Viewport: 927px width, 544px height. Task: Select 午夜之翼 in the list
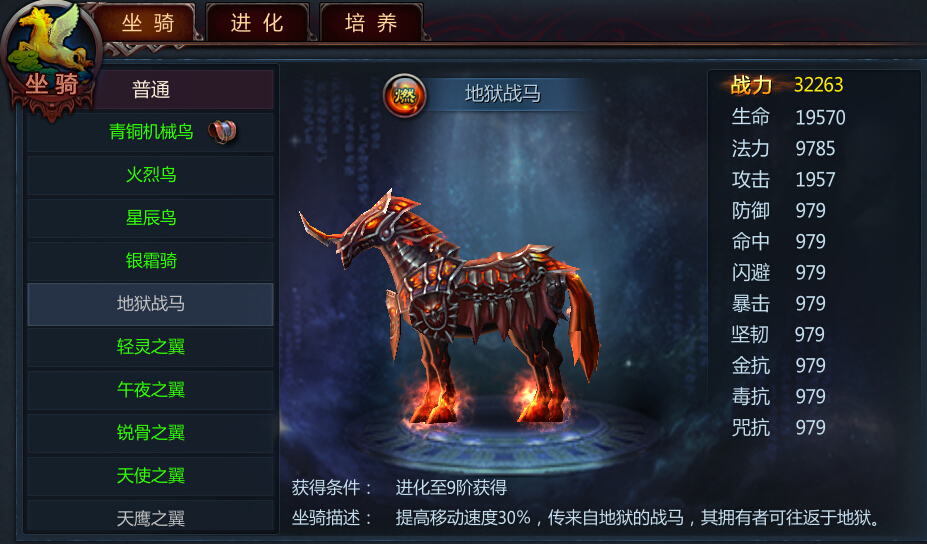click(x=150, y=390)
